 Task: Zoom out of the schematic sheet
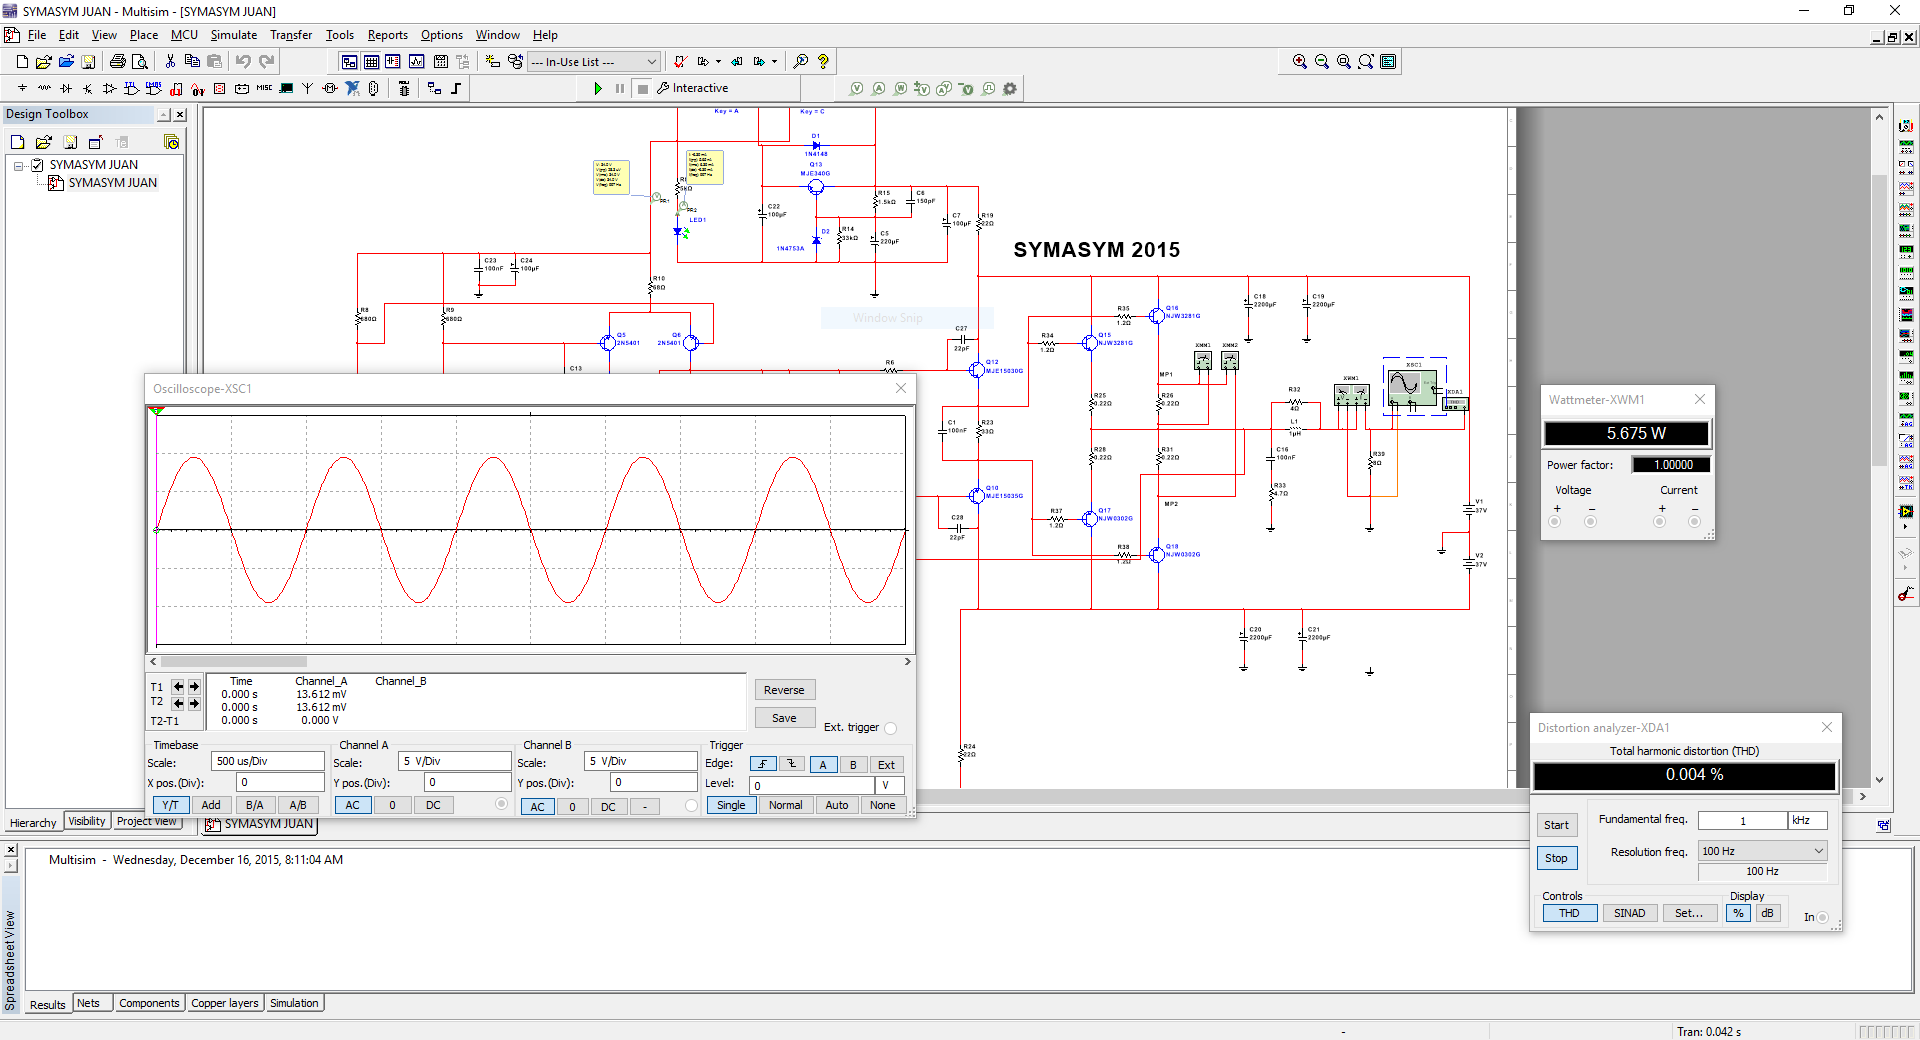(1321, 61)
